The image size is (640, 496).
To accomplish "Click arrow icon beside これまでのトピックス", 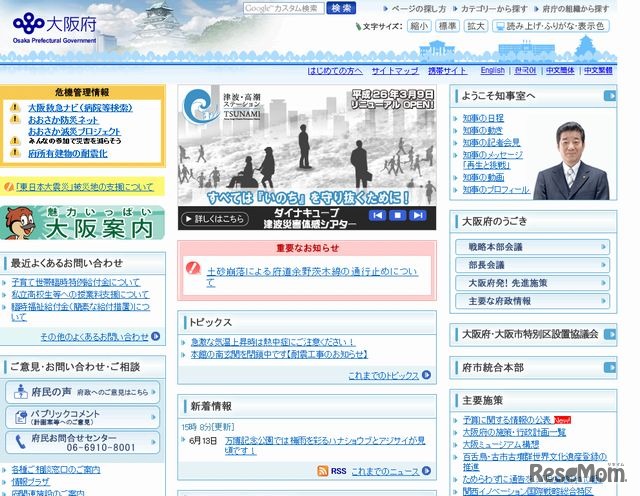I will tap(427, 375).
